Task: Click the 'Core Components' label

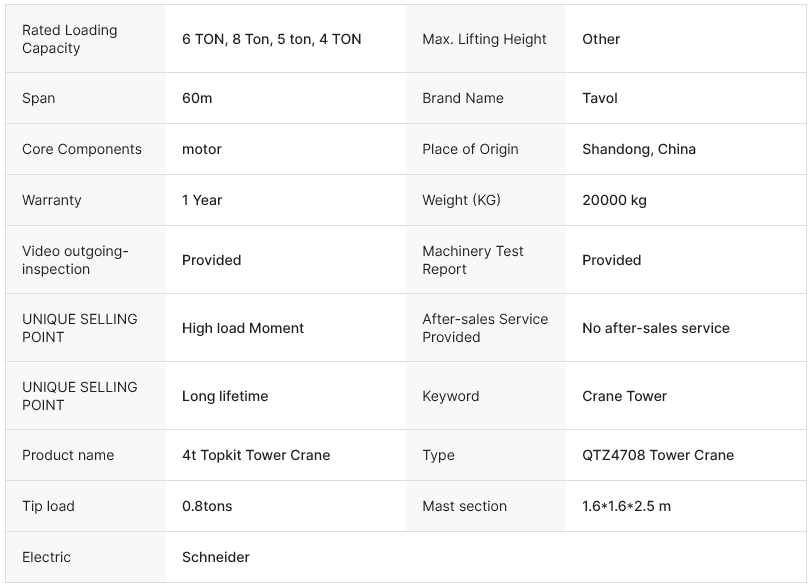Action: coord(82,149)
